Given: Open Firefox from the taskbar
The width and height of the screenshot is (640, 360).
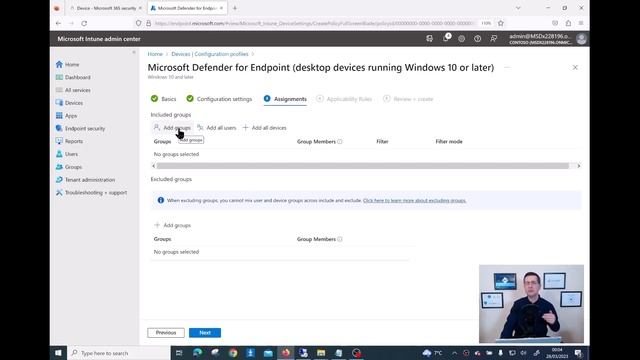Looking at the screenshot, I should [x=286, y=353].
